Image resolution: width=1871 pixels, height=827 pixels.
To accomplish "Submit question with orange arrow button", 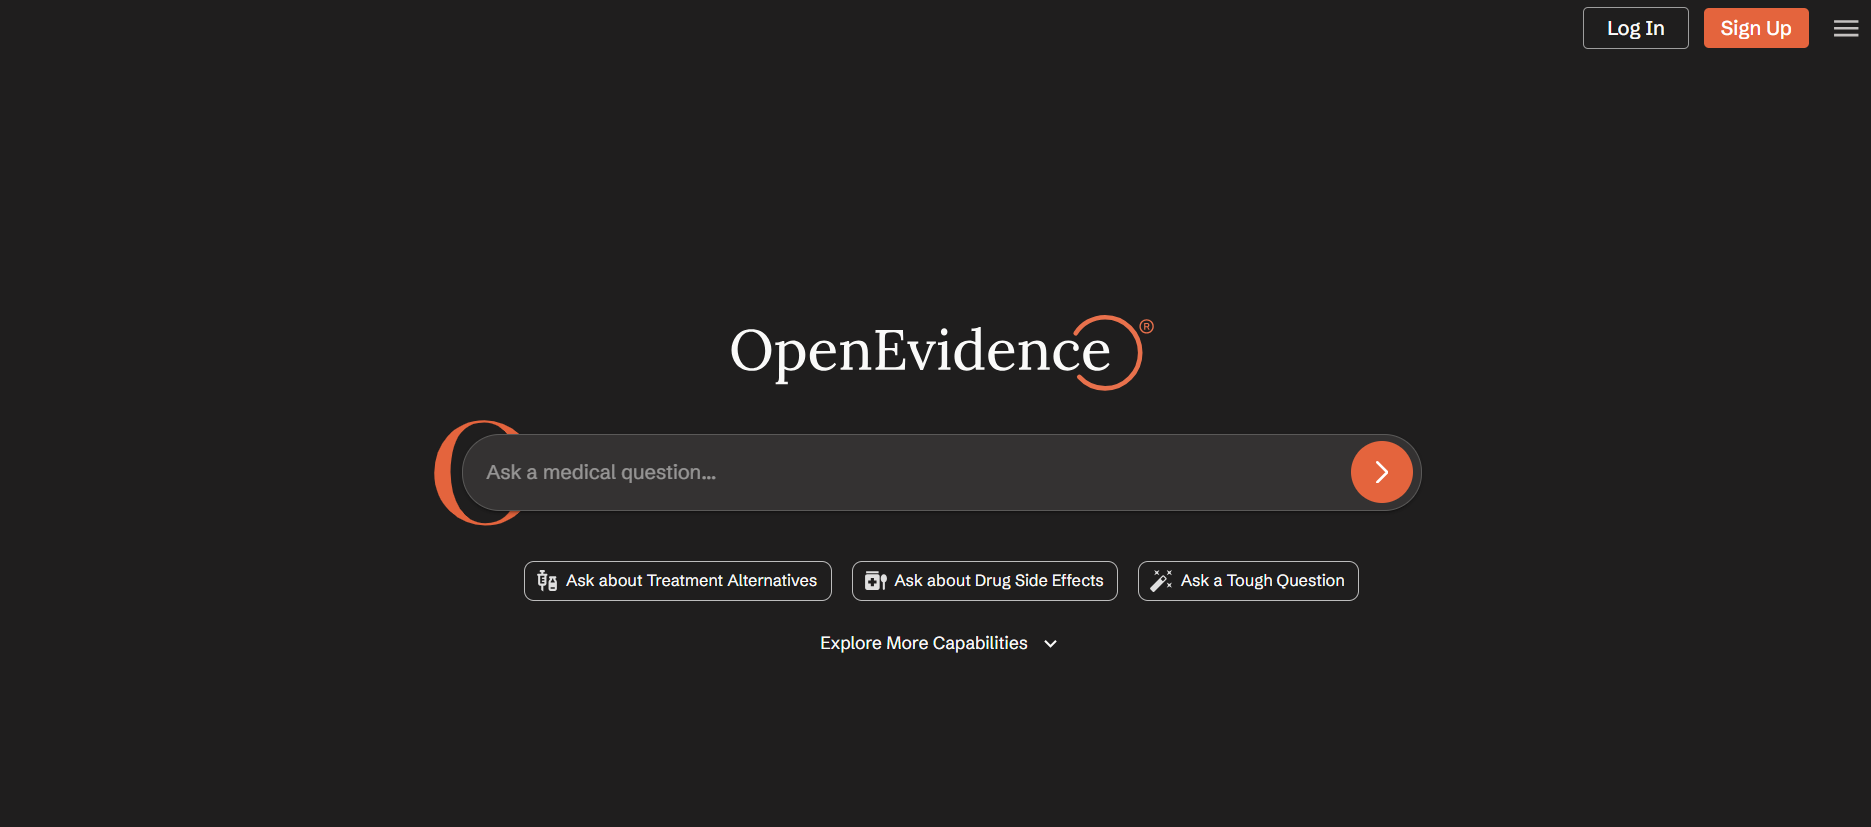I will [1381, 472].
